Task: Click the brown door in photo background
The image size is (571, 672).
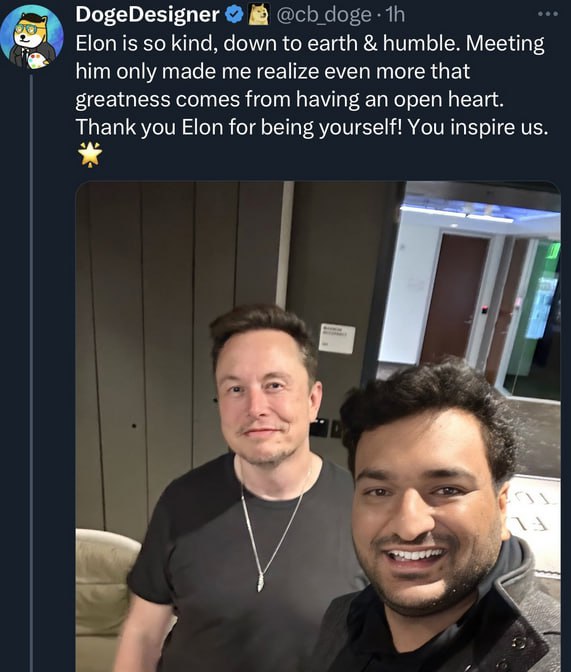Action: [454, 299]
